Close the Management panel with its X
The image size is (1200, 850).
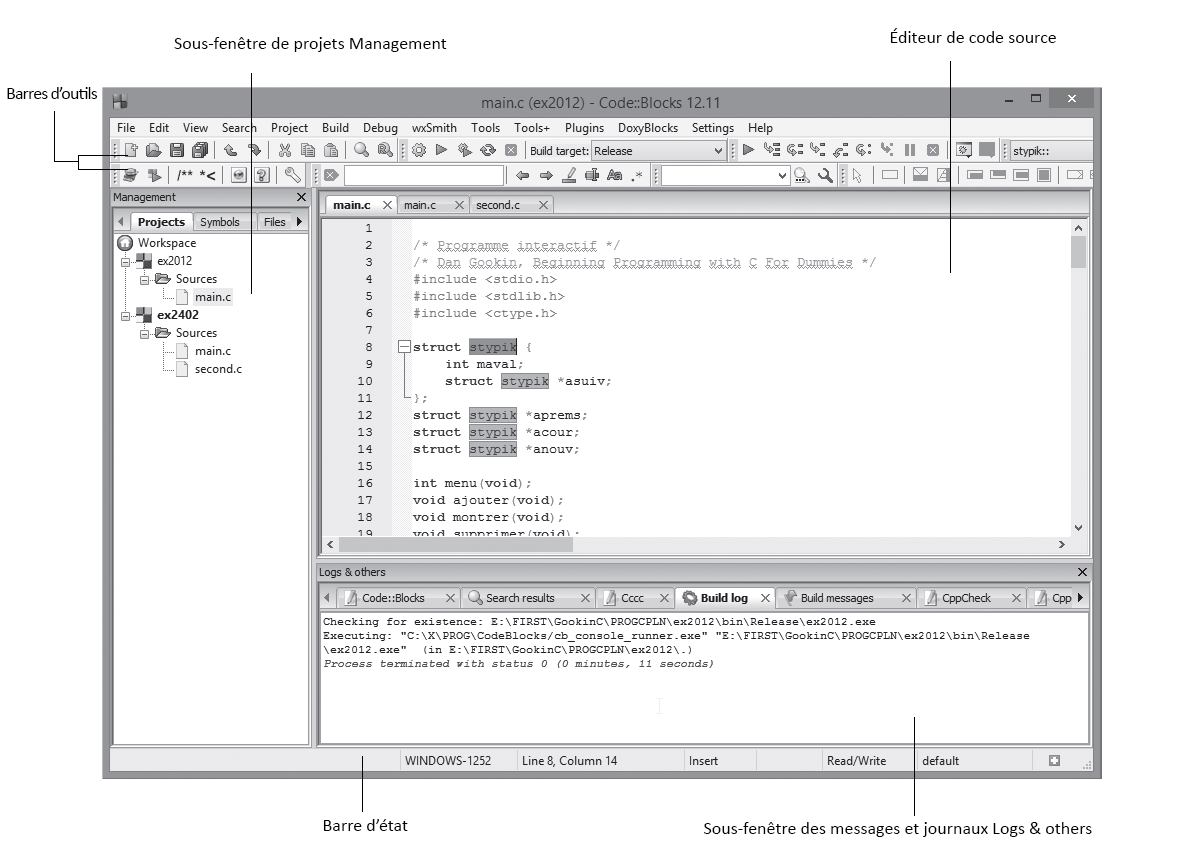tap(301, 197)
